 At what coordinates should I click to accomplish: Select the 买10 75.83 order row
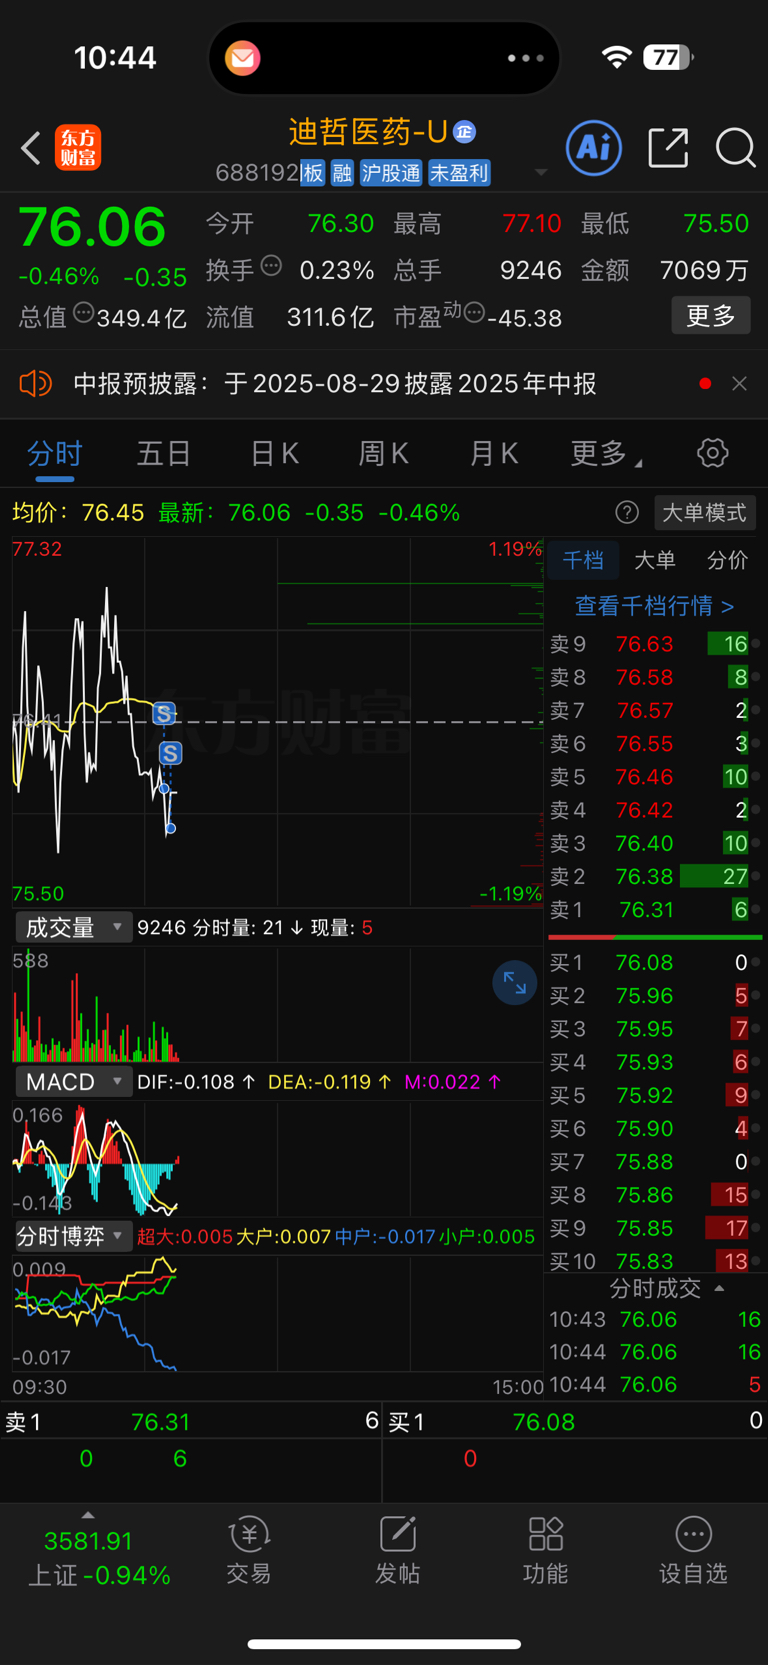click(655, 1261)
